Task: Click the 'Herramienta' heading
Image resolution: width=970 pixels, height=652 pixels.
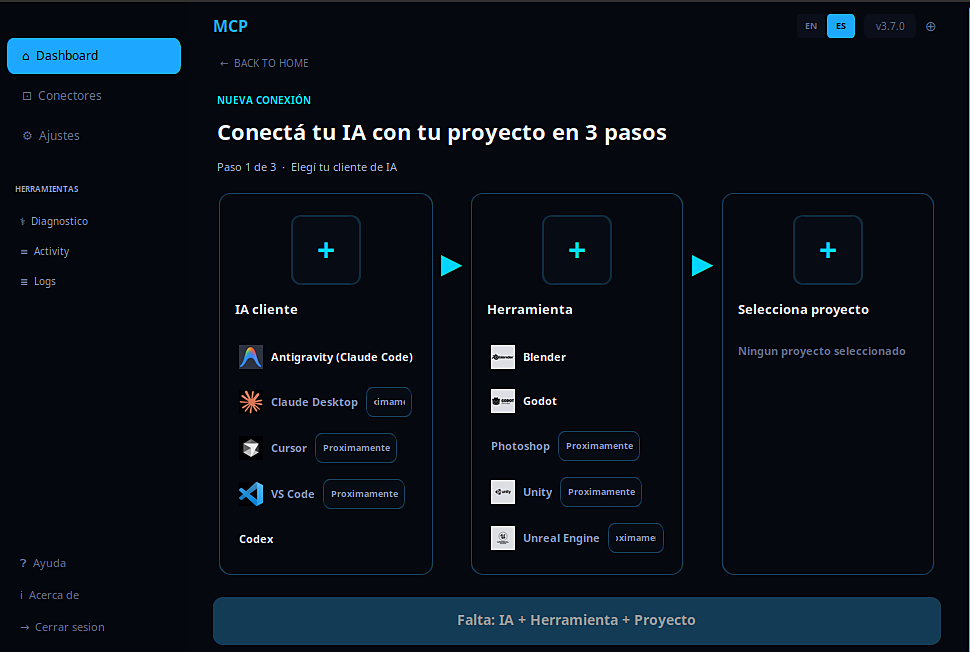Action: pos(530,309)
